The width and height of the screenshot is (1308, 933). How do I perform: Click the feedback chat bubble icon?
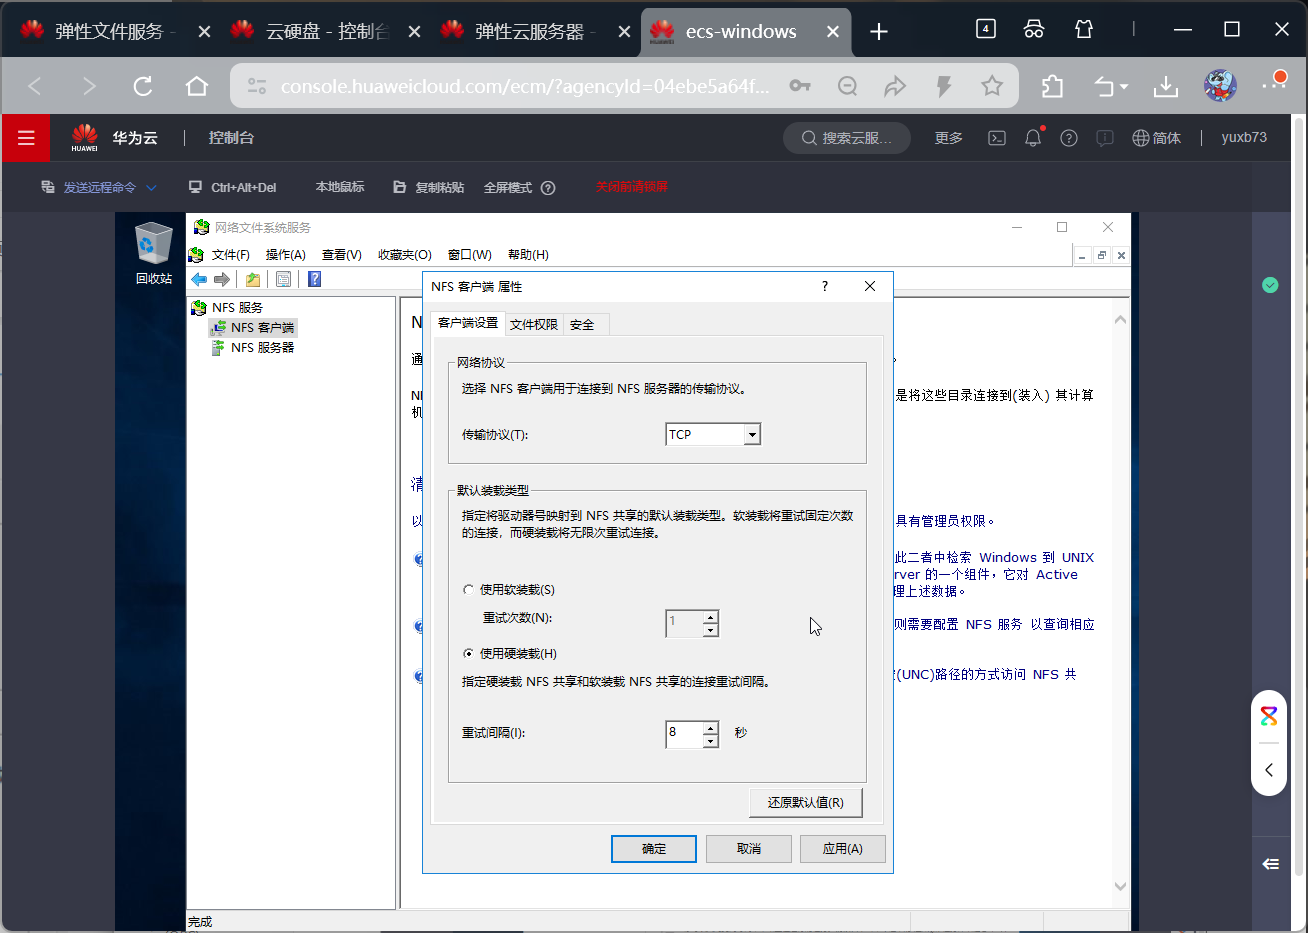coord(1105,138)
